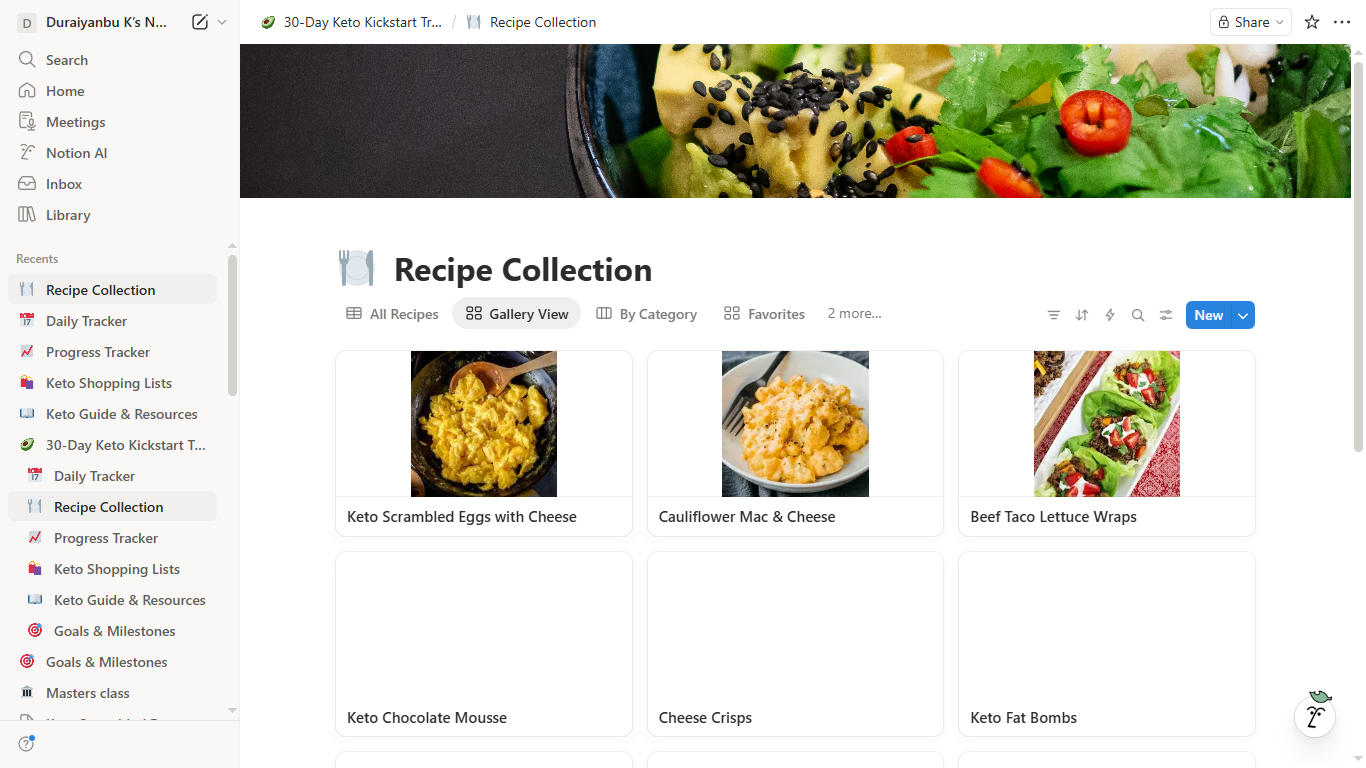Viewport: 1366px width, 768px height.
Task: Open view settings sliders icon
Action: (1166, 315)
